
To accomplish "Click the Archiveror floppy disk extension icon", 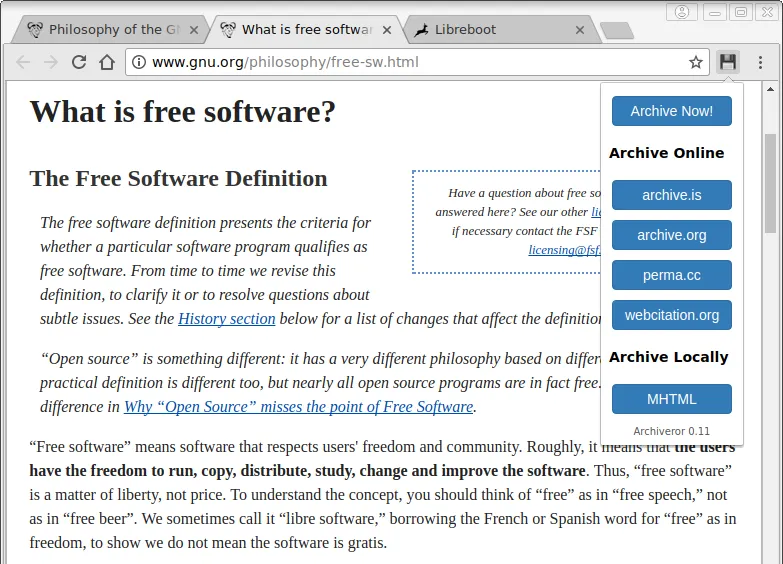I will point(728,62).
